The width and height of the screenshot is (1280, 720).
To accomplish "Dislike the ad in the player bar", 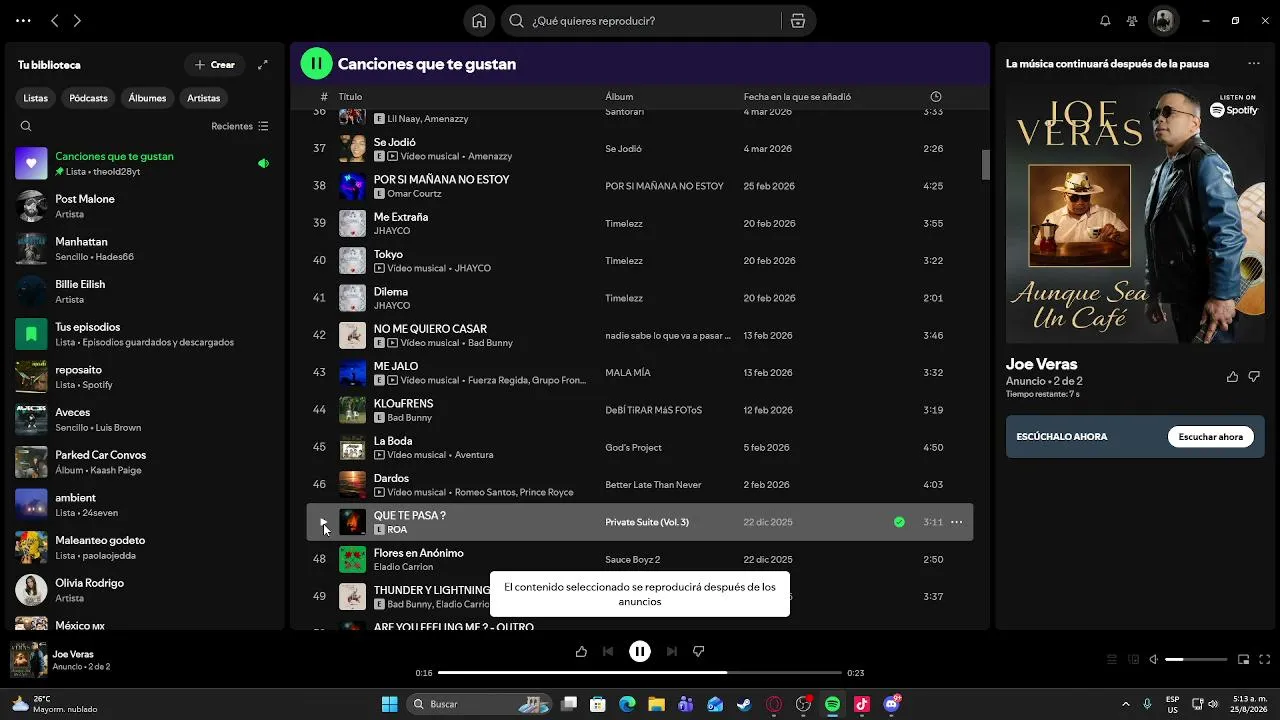I will (x=699, y=652).
